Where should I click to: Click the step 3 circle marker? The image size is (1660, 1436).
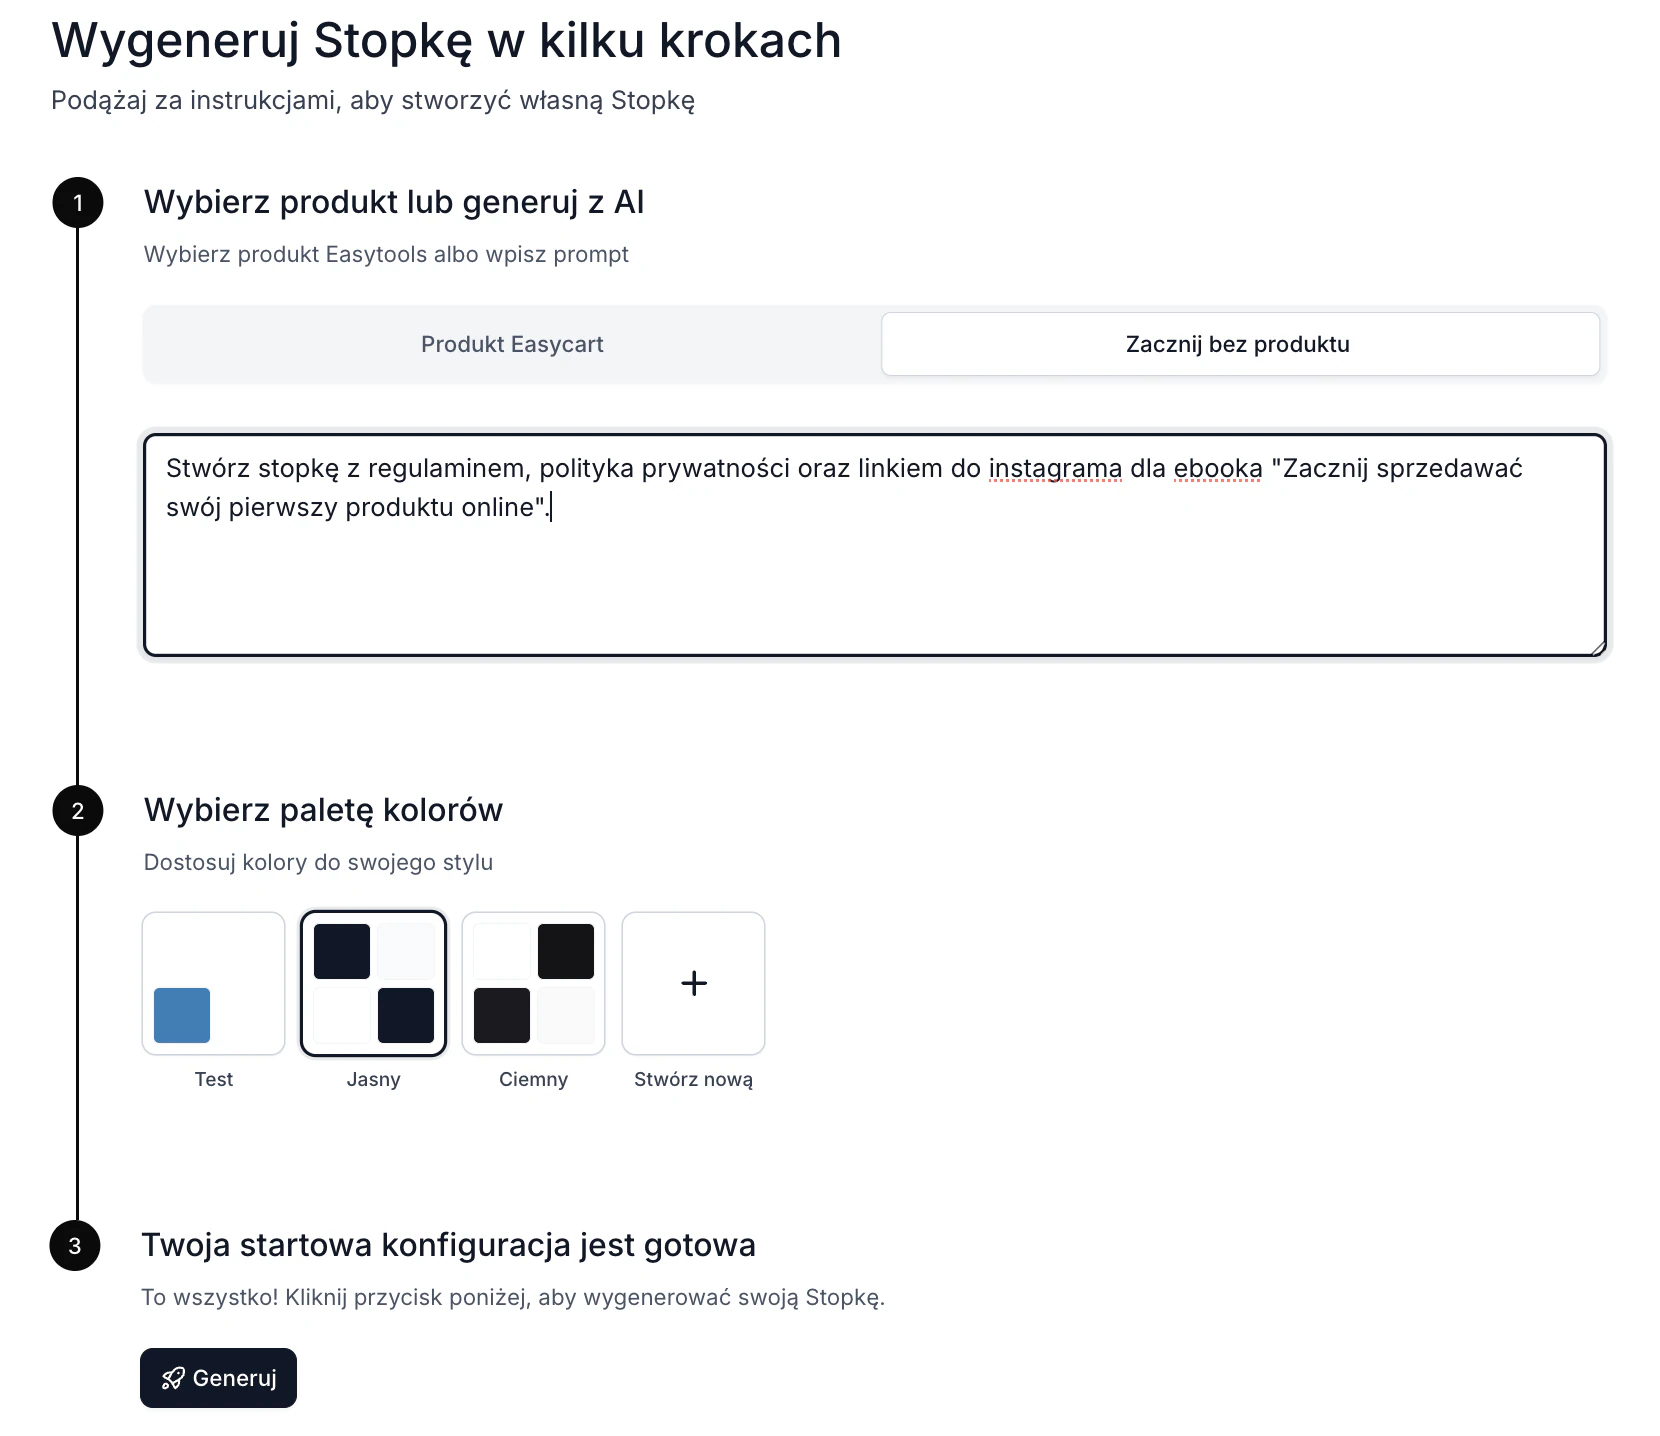(x=75, y=1246)
